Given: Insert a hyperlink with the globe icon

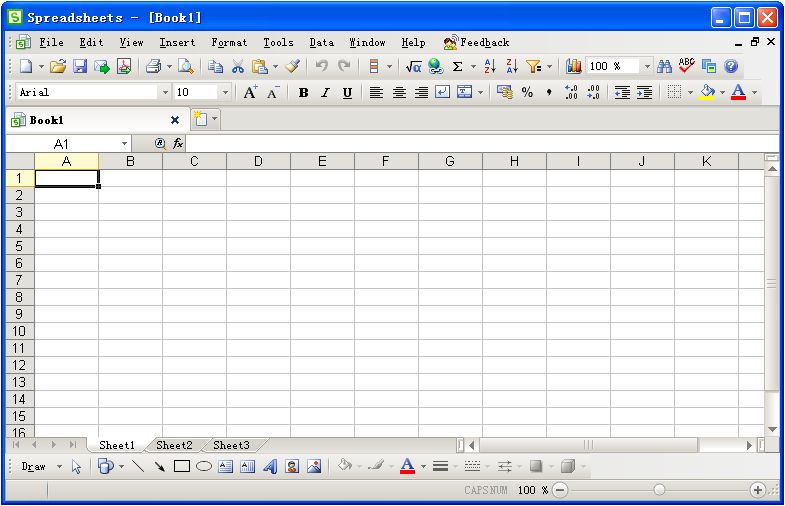Looking at the screenshot, I should click(436, 66).
